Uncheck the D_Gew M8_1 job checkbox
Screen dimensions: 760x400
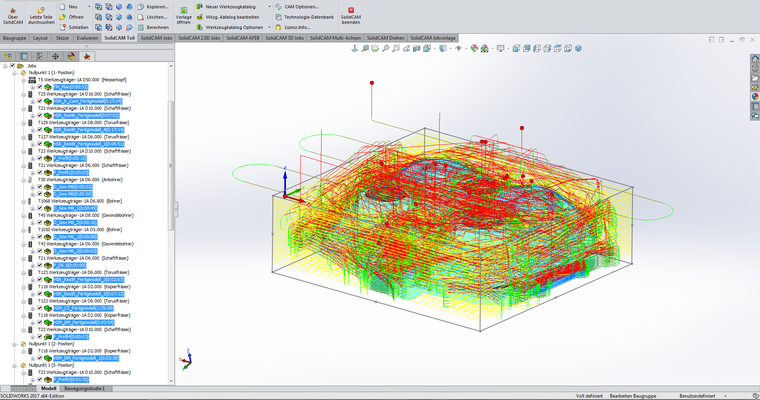point(40,208)
